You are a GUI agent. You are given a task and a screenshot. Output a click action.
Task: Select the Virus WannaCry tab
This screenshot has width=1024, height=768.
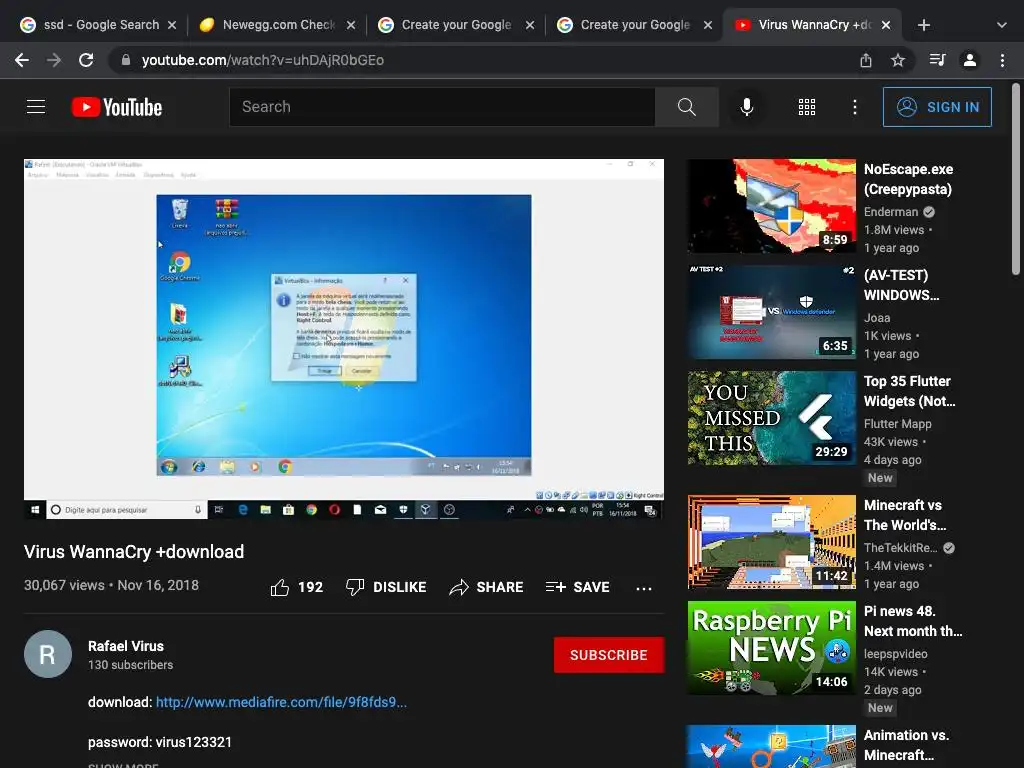(813, 25)
